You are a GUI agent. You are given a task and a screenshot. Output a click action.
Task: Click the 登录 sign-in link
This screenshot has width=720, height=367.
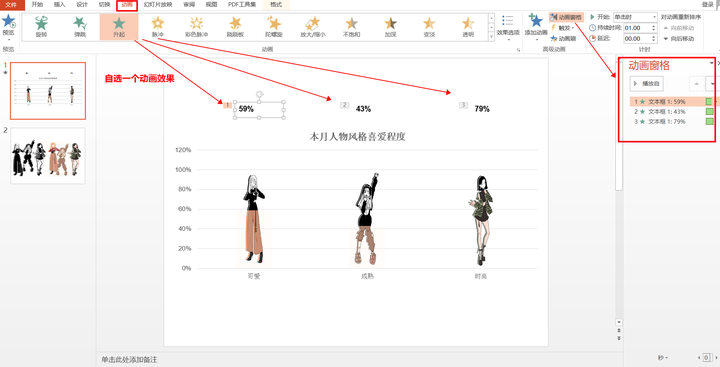(708, 5)
